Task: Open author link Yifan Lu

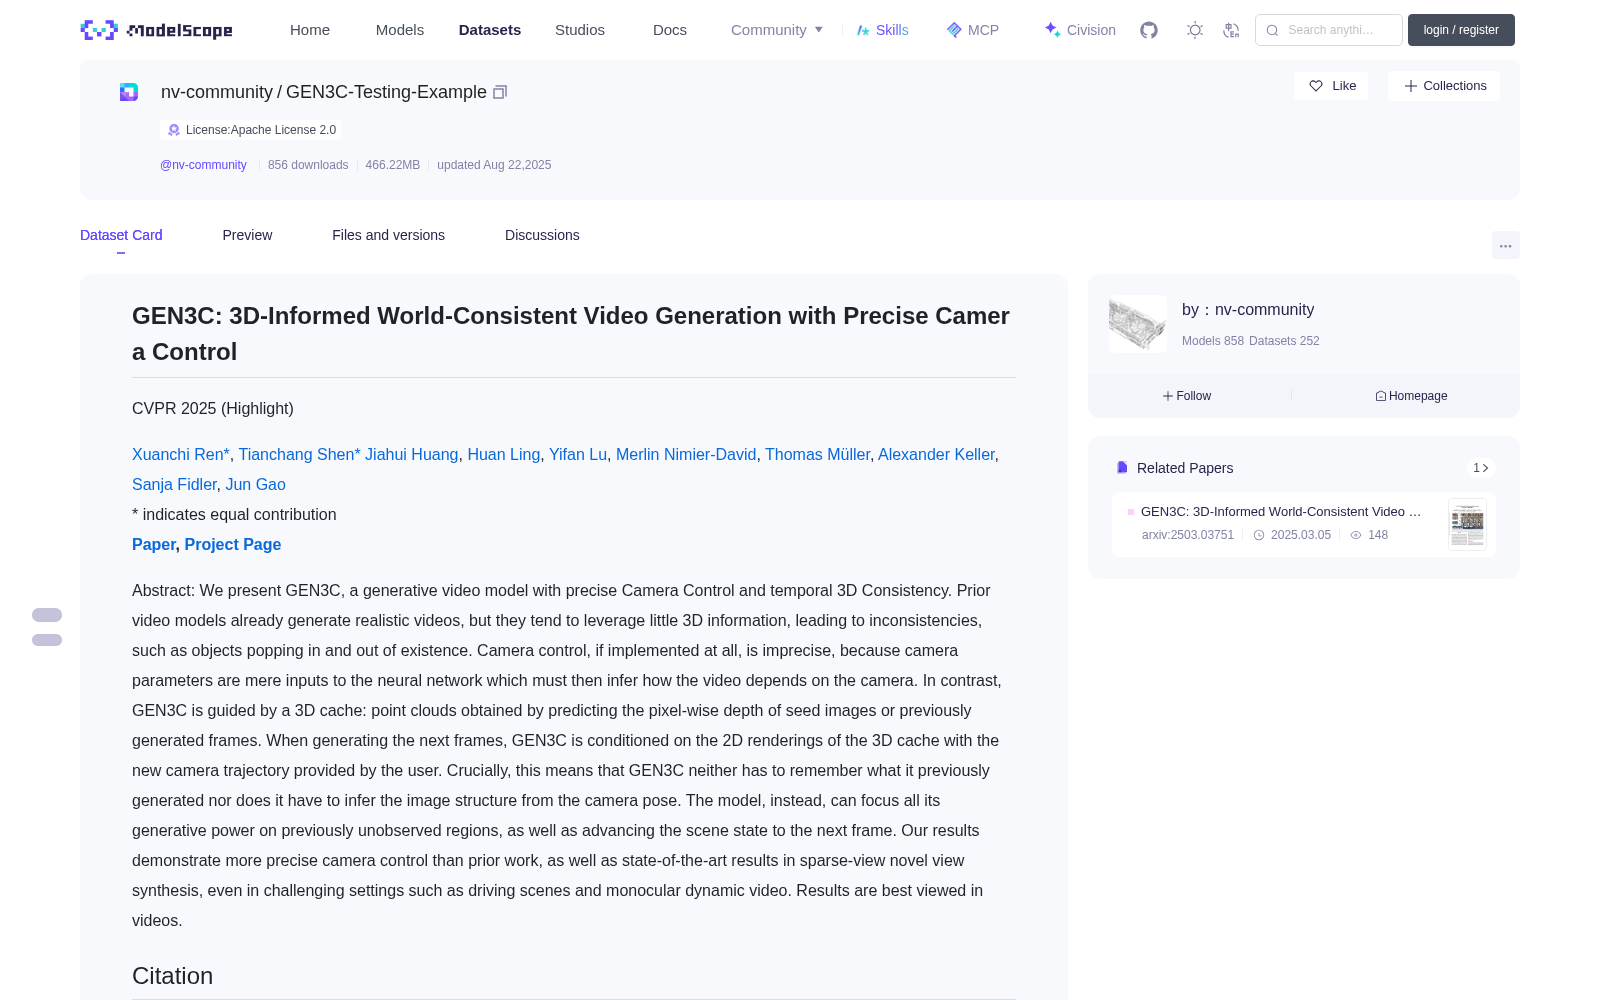Action: 578,454
